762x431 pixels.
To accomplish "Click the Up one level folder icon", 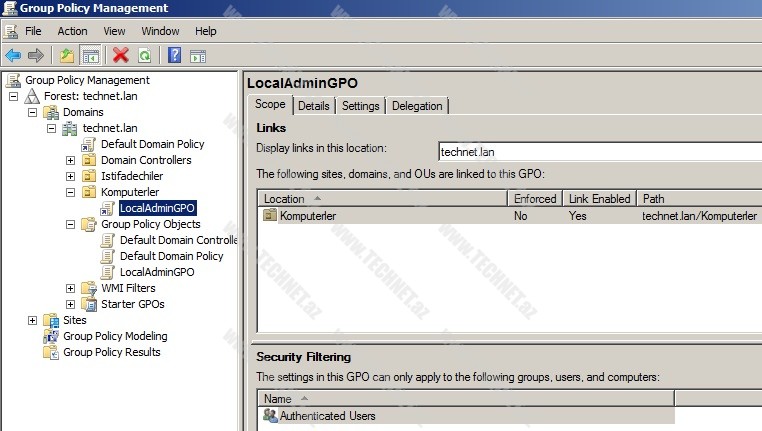I will tap(66, 55).
